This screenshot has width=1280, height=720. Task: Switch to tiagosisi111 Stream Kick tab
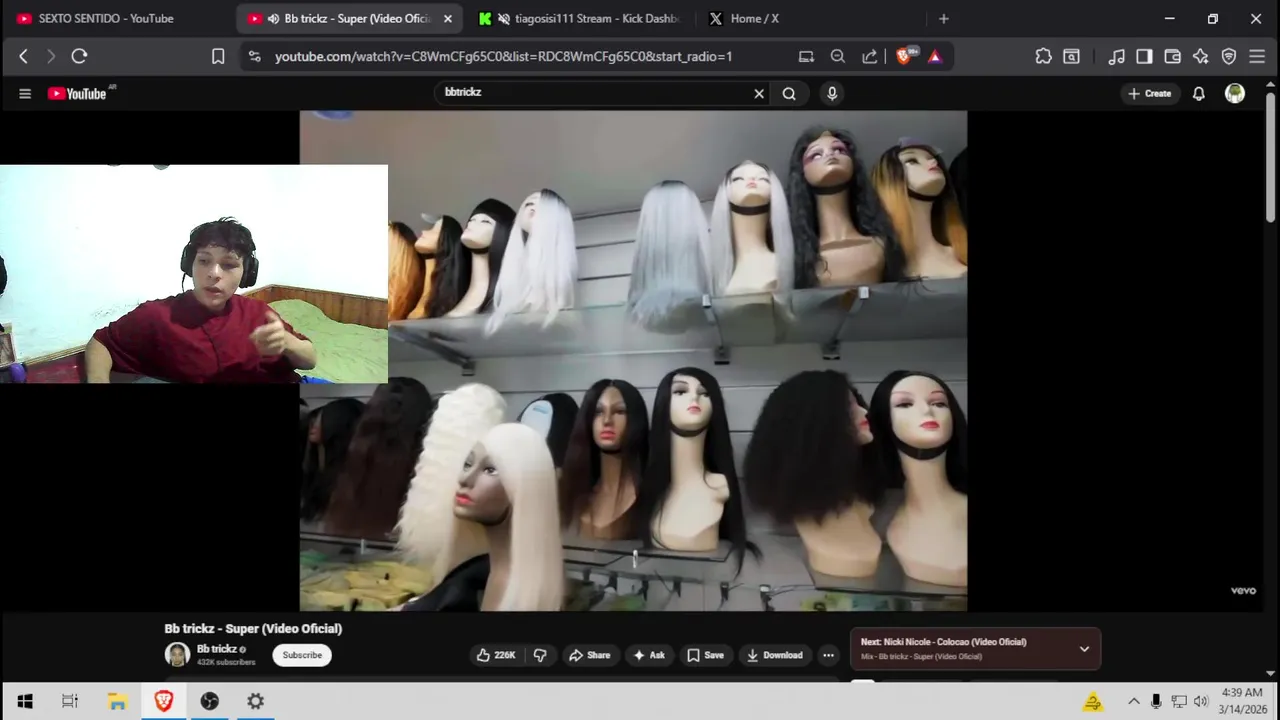(x=580, y=18)
